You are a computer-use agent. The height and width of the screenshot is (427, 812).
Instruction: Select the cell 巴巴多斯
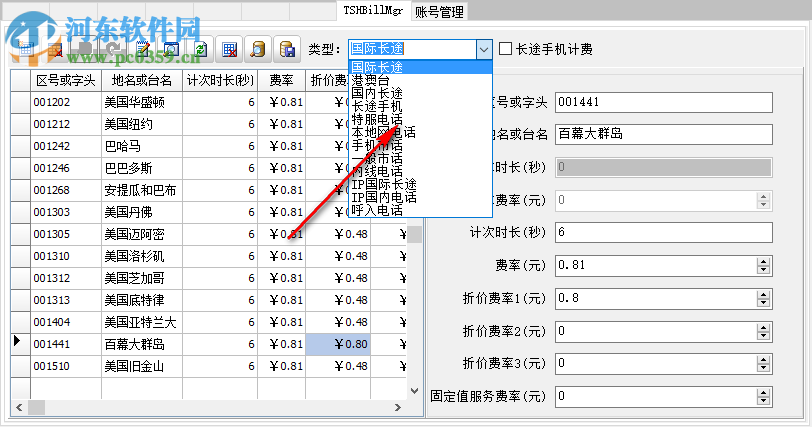point(142,168)
